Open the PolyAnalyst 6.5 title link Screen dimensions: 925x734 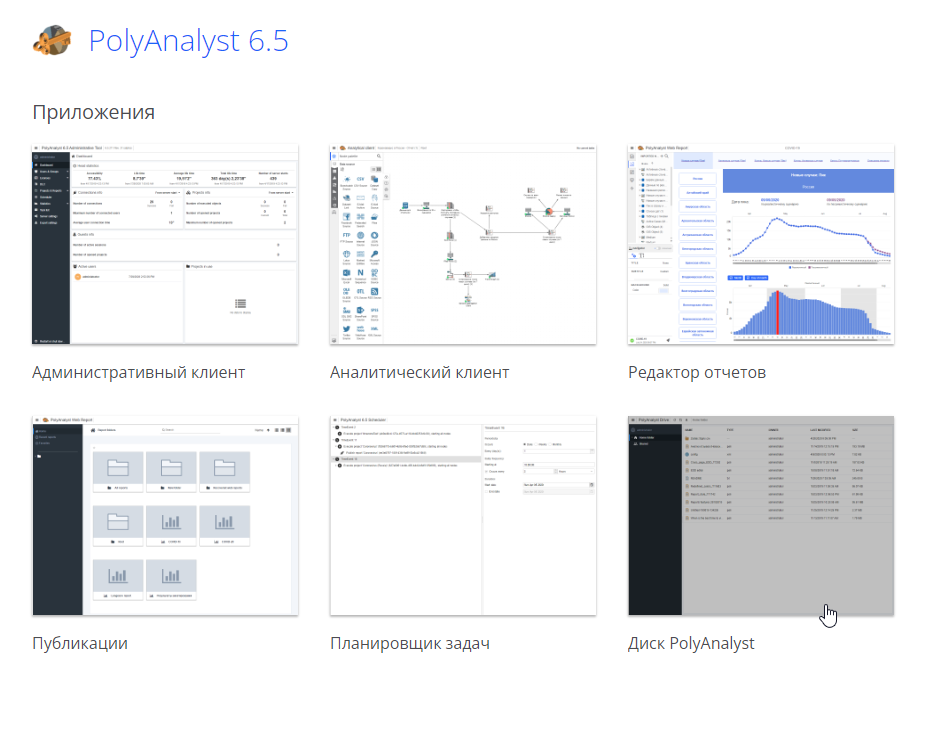188,41
